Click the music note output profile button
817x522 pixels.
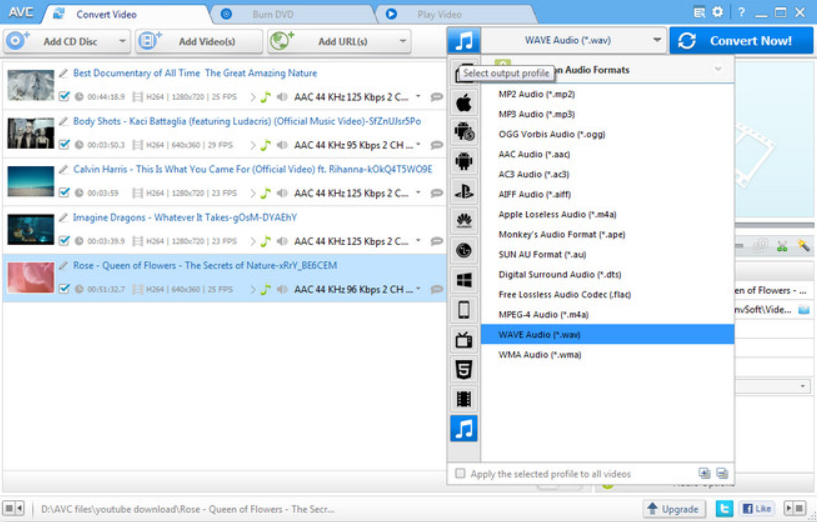point(464,41)
